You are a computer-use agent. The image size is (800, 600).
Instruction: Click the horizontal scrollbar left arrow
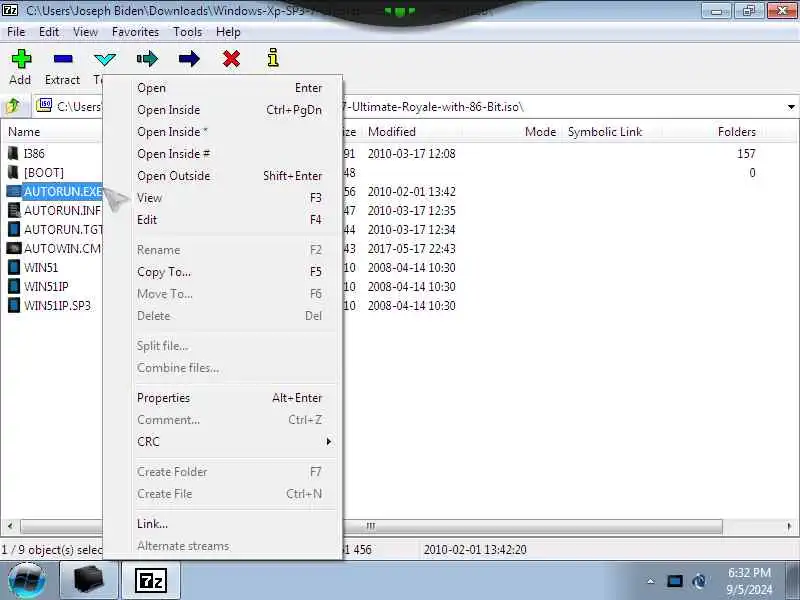pos(10,526)
